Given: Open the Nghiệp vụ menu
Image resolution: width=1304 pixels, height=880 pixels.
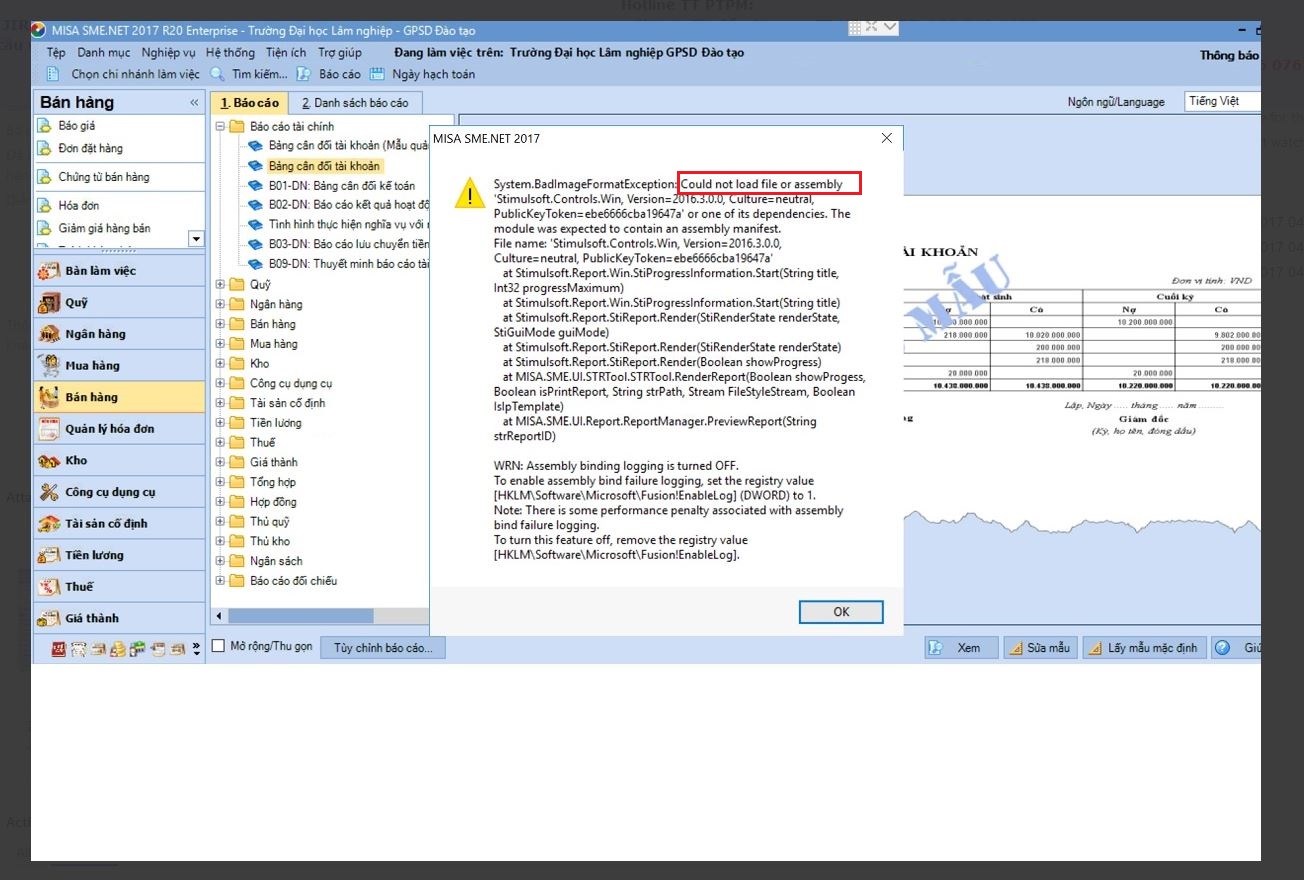Looking at the screenshot, I should pos(169,53).
